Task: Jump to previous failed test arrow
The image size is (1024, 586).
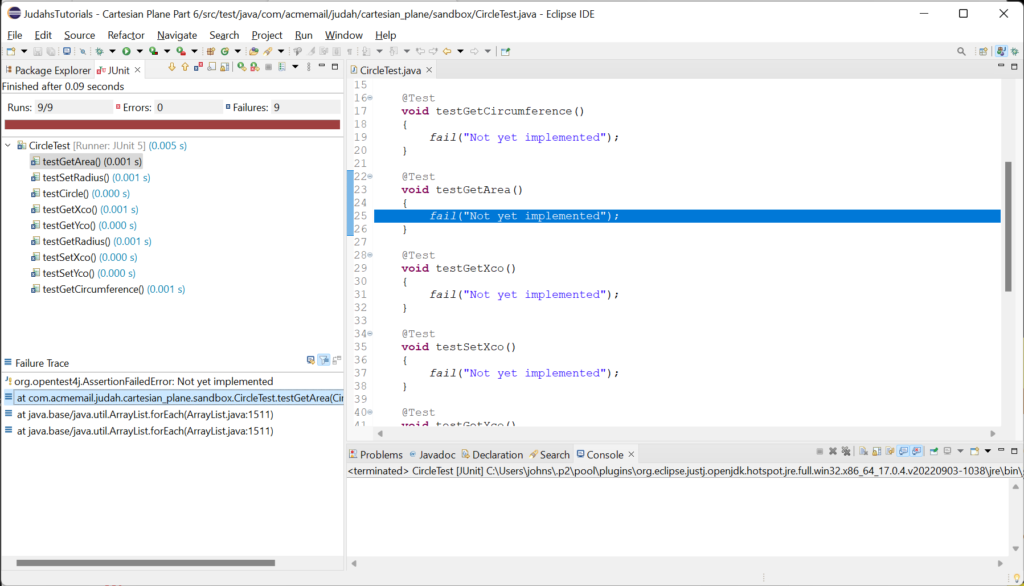Action: tap(185, 67)
